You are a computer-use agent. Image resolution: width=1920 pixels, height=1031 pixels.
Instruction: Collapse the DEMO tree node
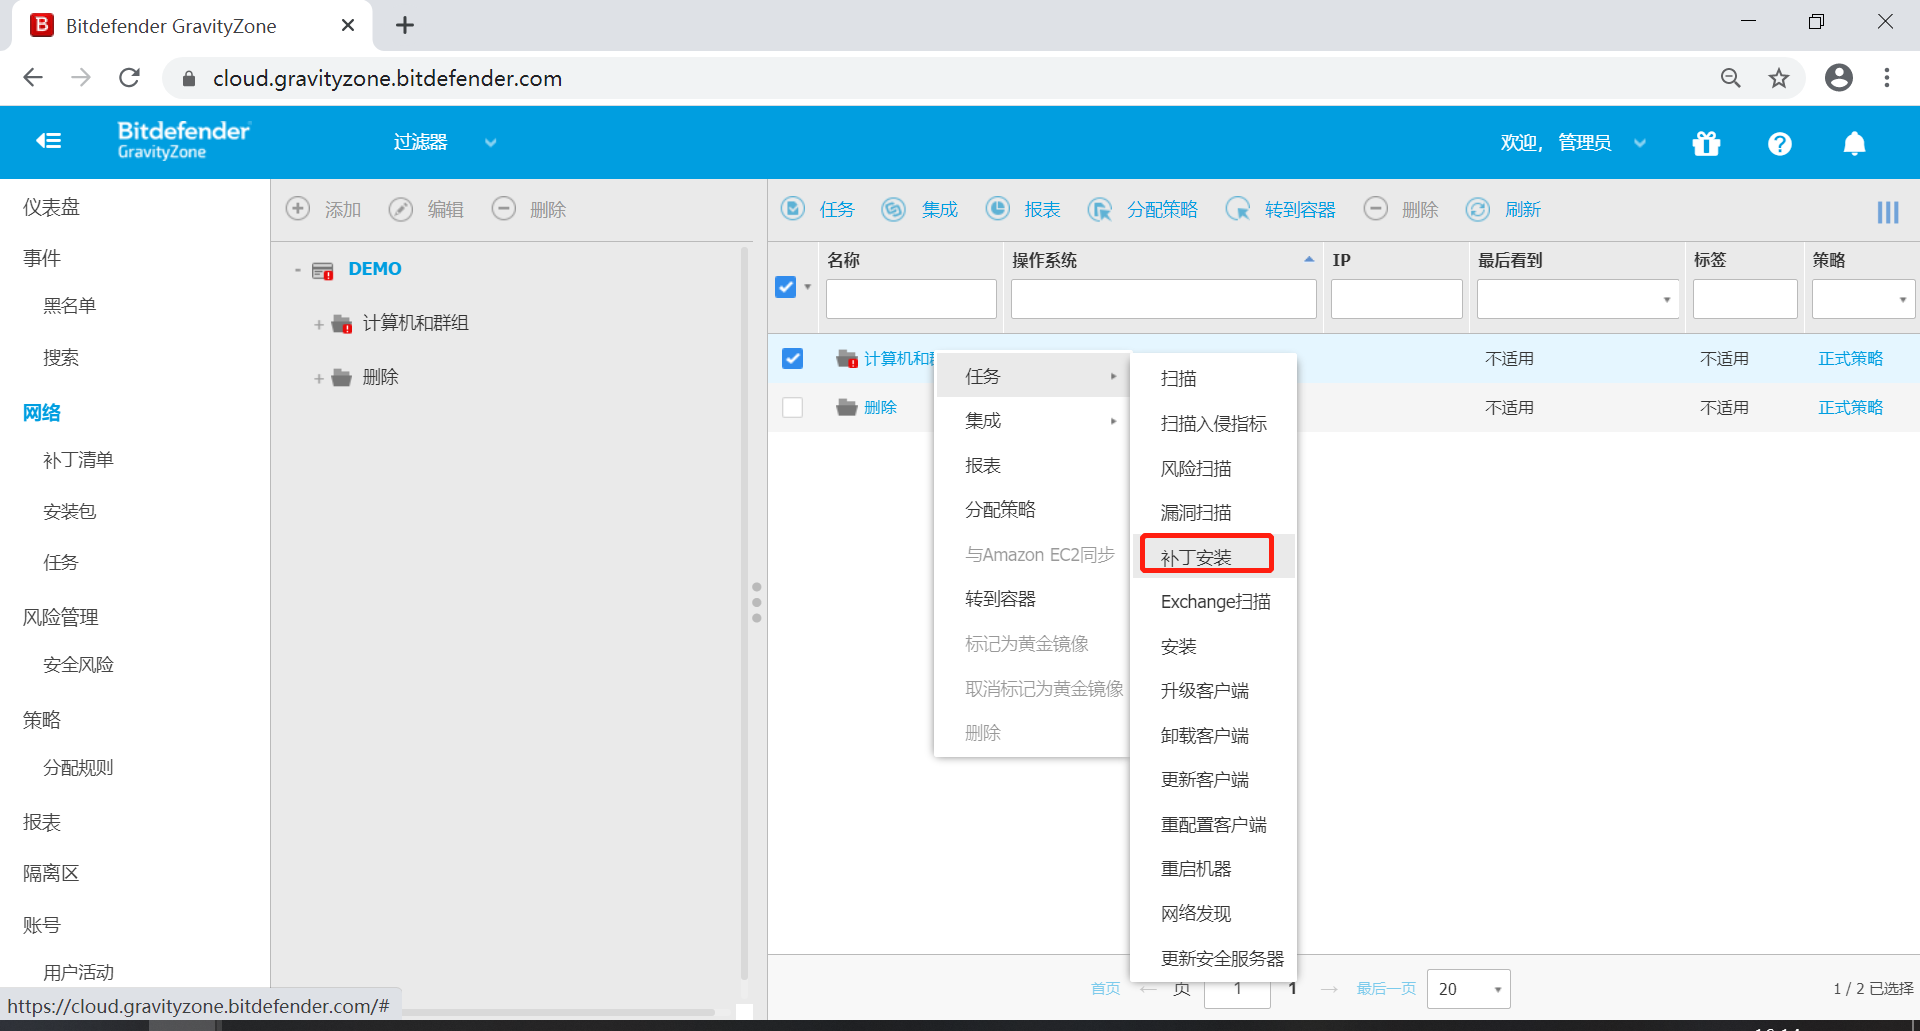(x=297, y=270)
